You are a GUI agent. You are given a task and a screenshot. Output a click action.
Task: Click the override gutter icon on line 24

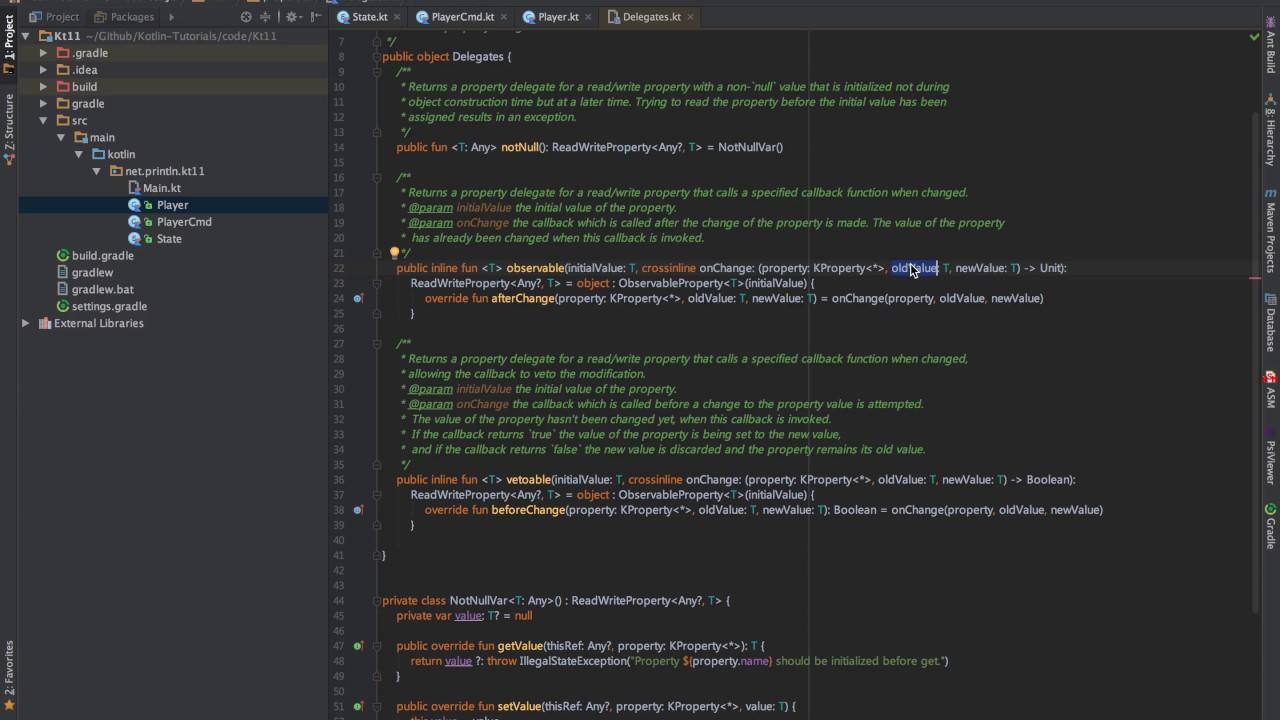point(357,298)
